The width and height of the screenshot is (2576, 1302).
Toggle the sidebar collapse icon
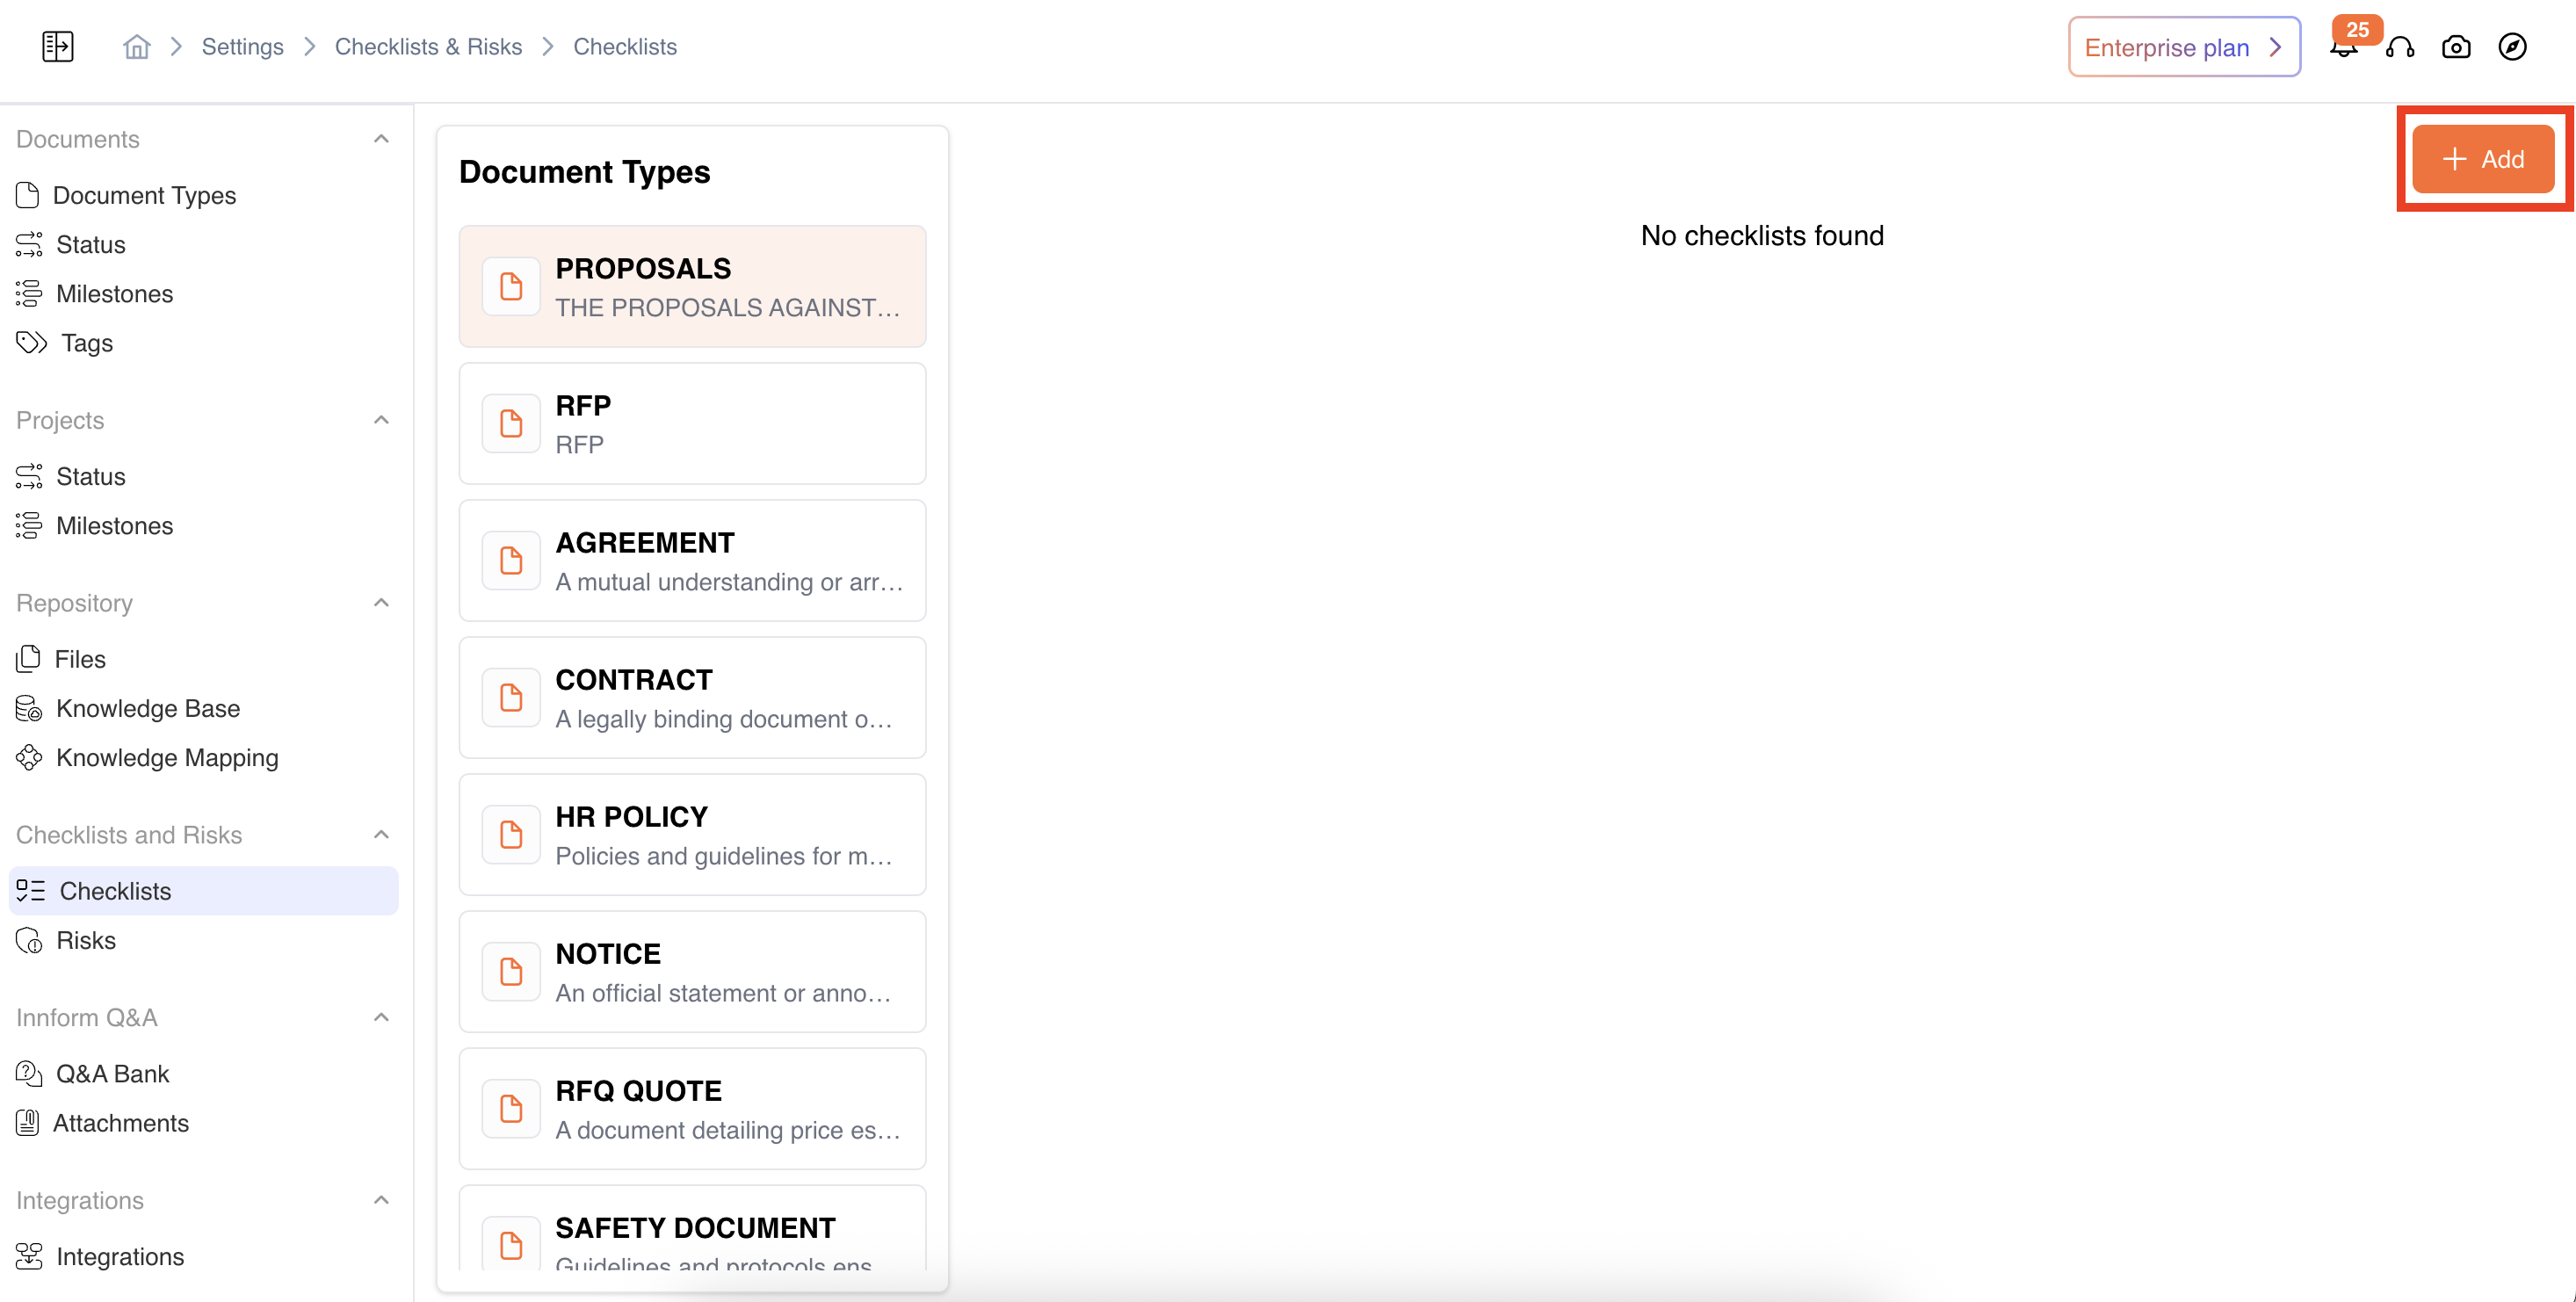point(57,46)
